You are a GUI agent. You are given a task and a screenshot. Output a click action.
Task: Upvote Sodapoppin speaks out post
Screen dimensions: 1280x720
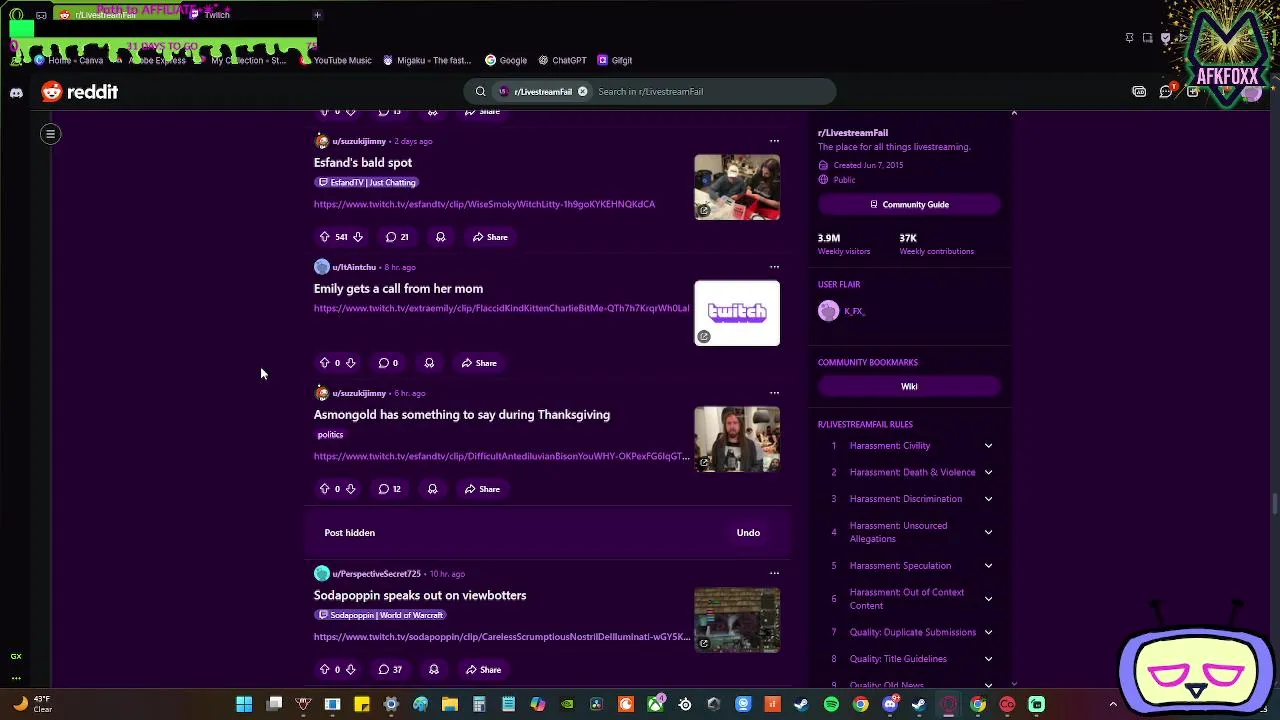(324, 670)
